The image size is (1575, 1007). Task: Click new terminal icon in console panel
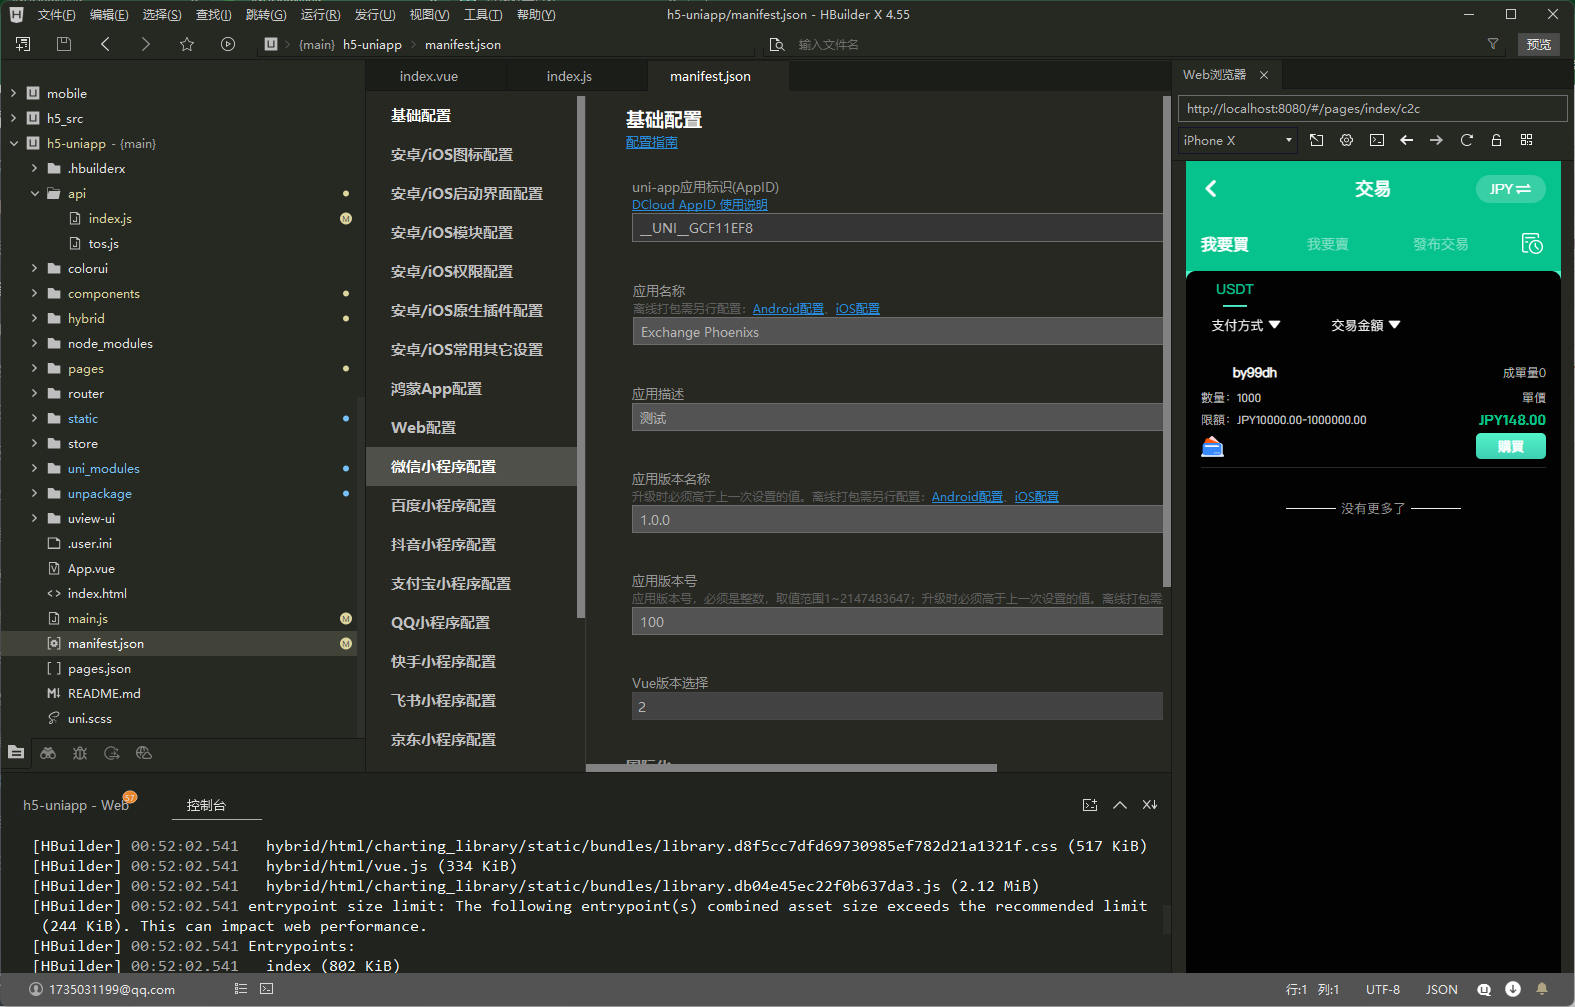pos(1090,805)
